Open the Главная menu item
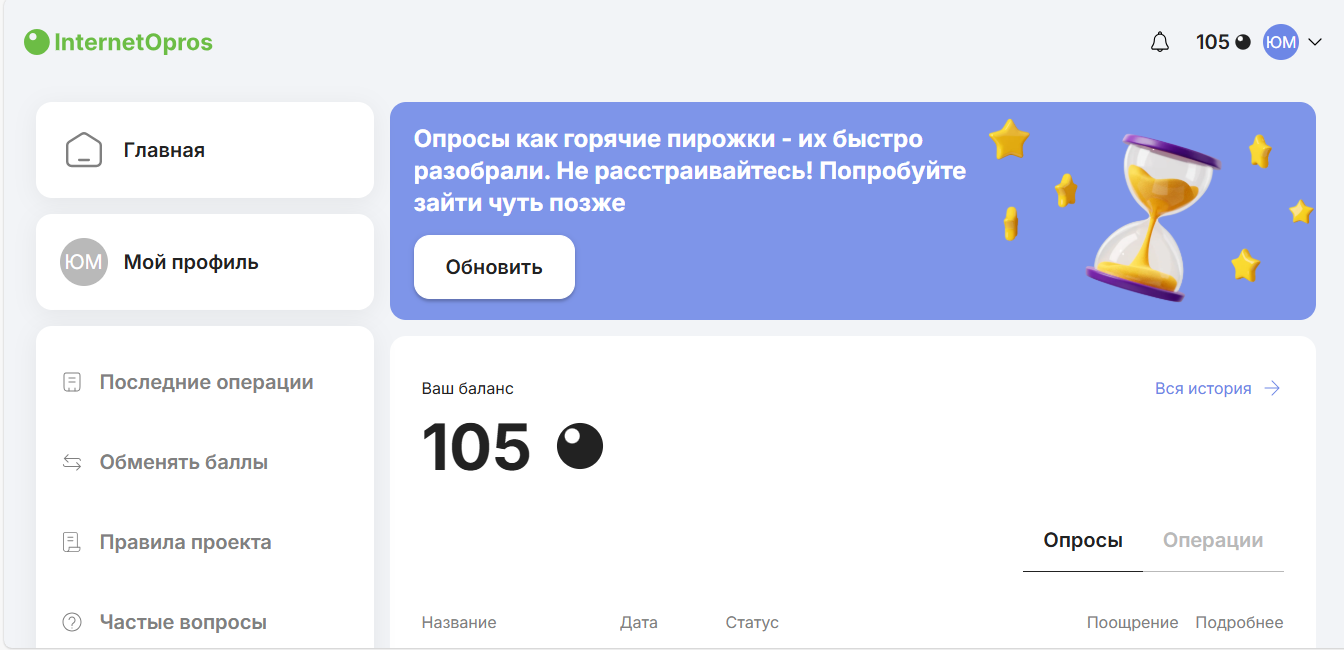The height and width of the screenshot is (650, 1344). point(164,150)
